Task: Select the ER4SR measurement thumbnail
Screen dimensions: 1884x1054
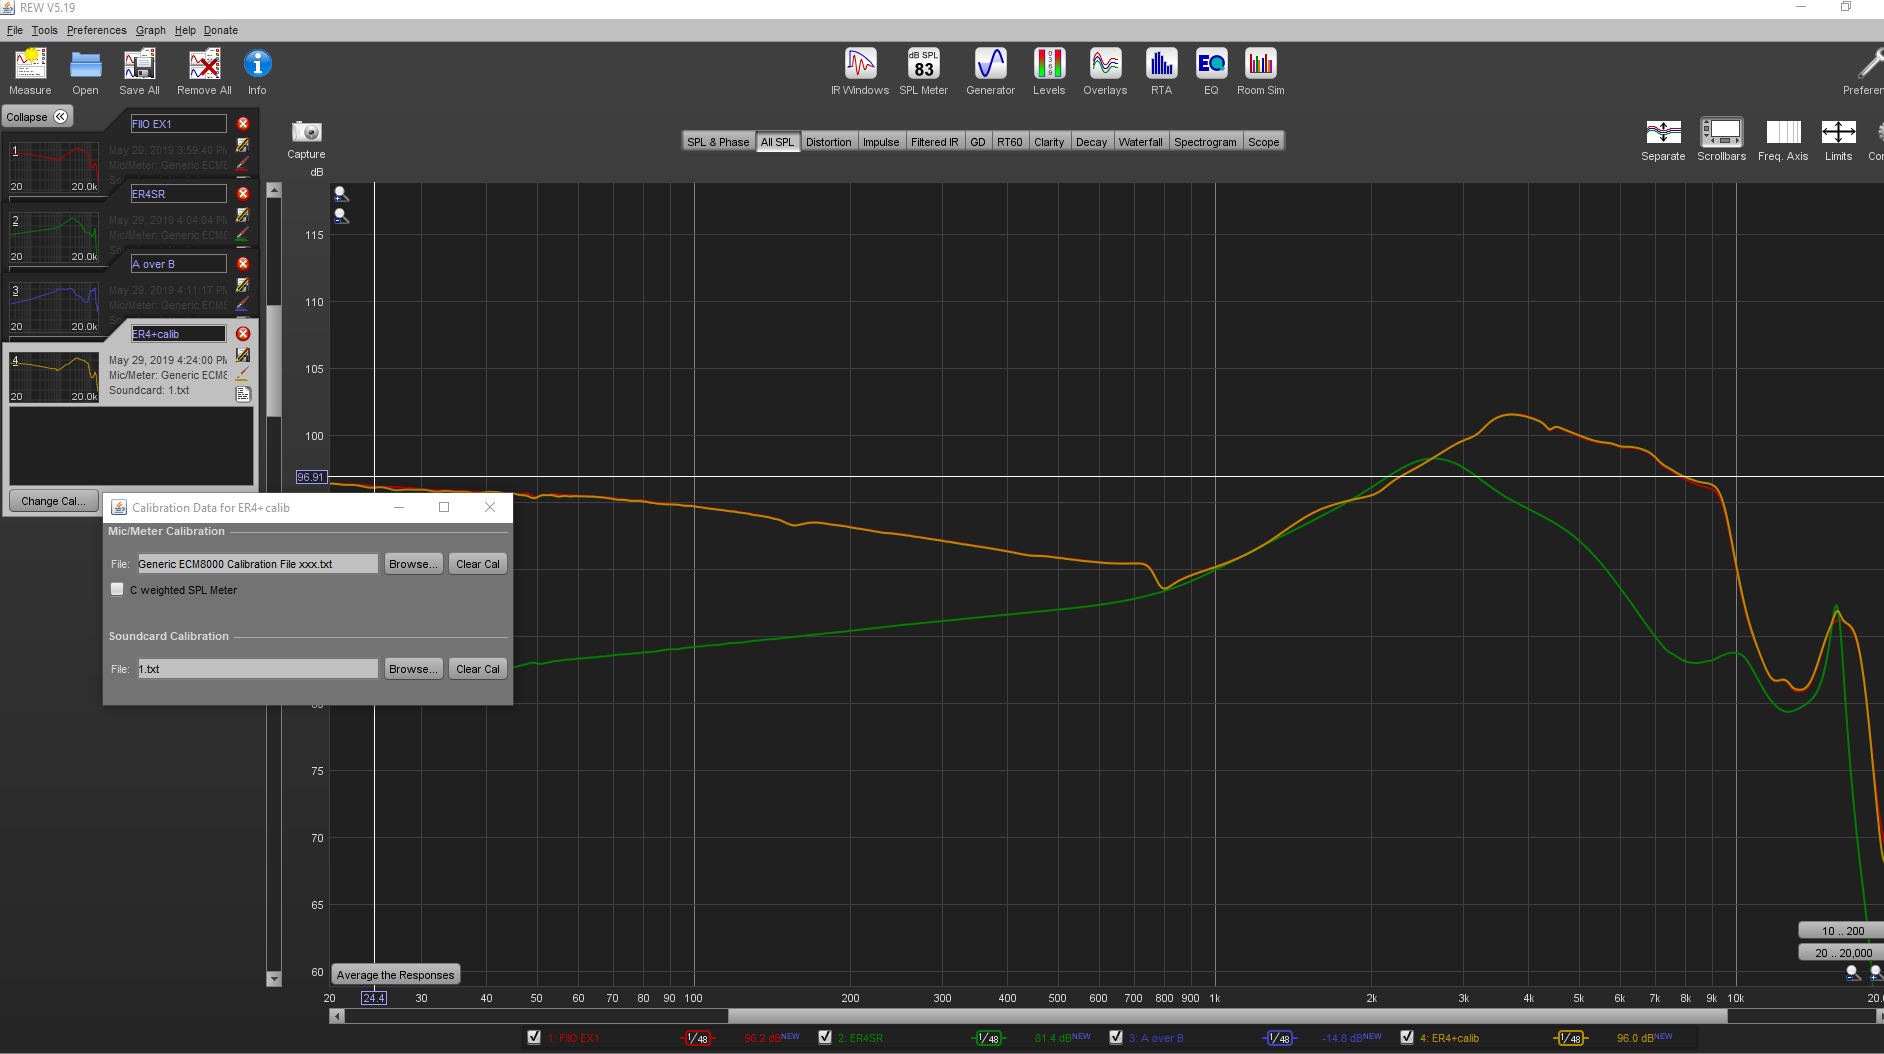Action: [54, 237]
